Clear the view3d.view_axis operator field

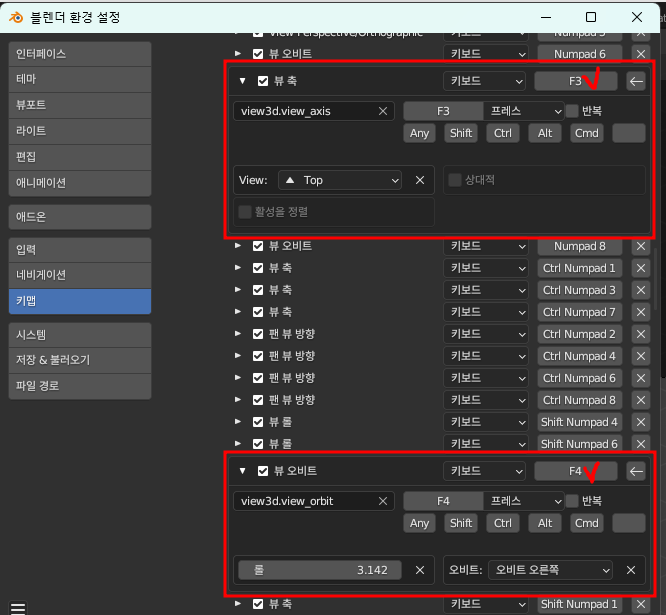(383, 111)
